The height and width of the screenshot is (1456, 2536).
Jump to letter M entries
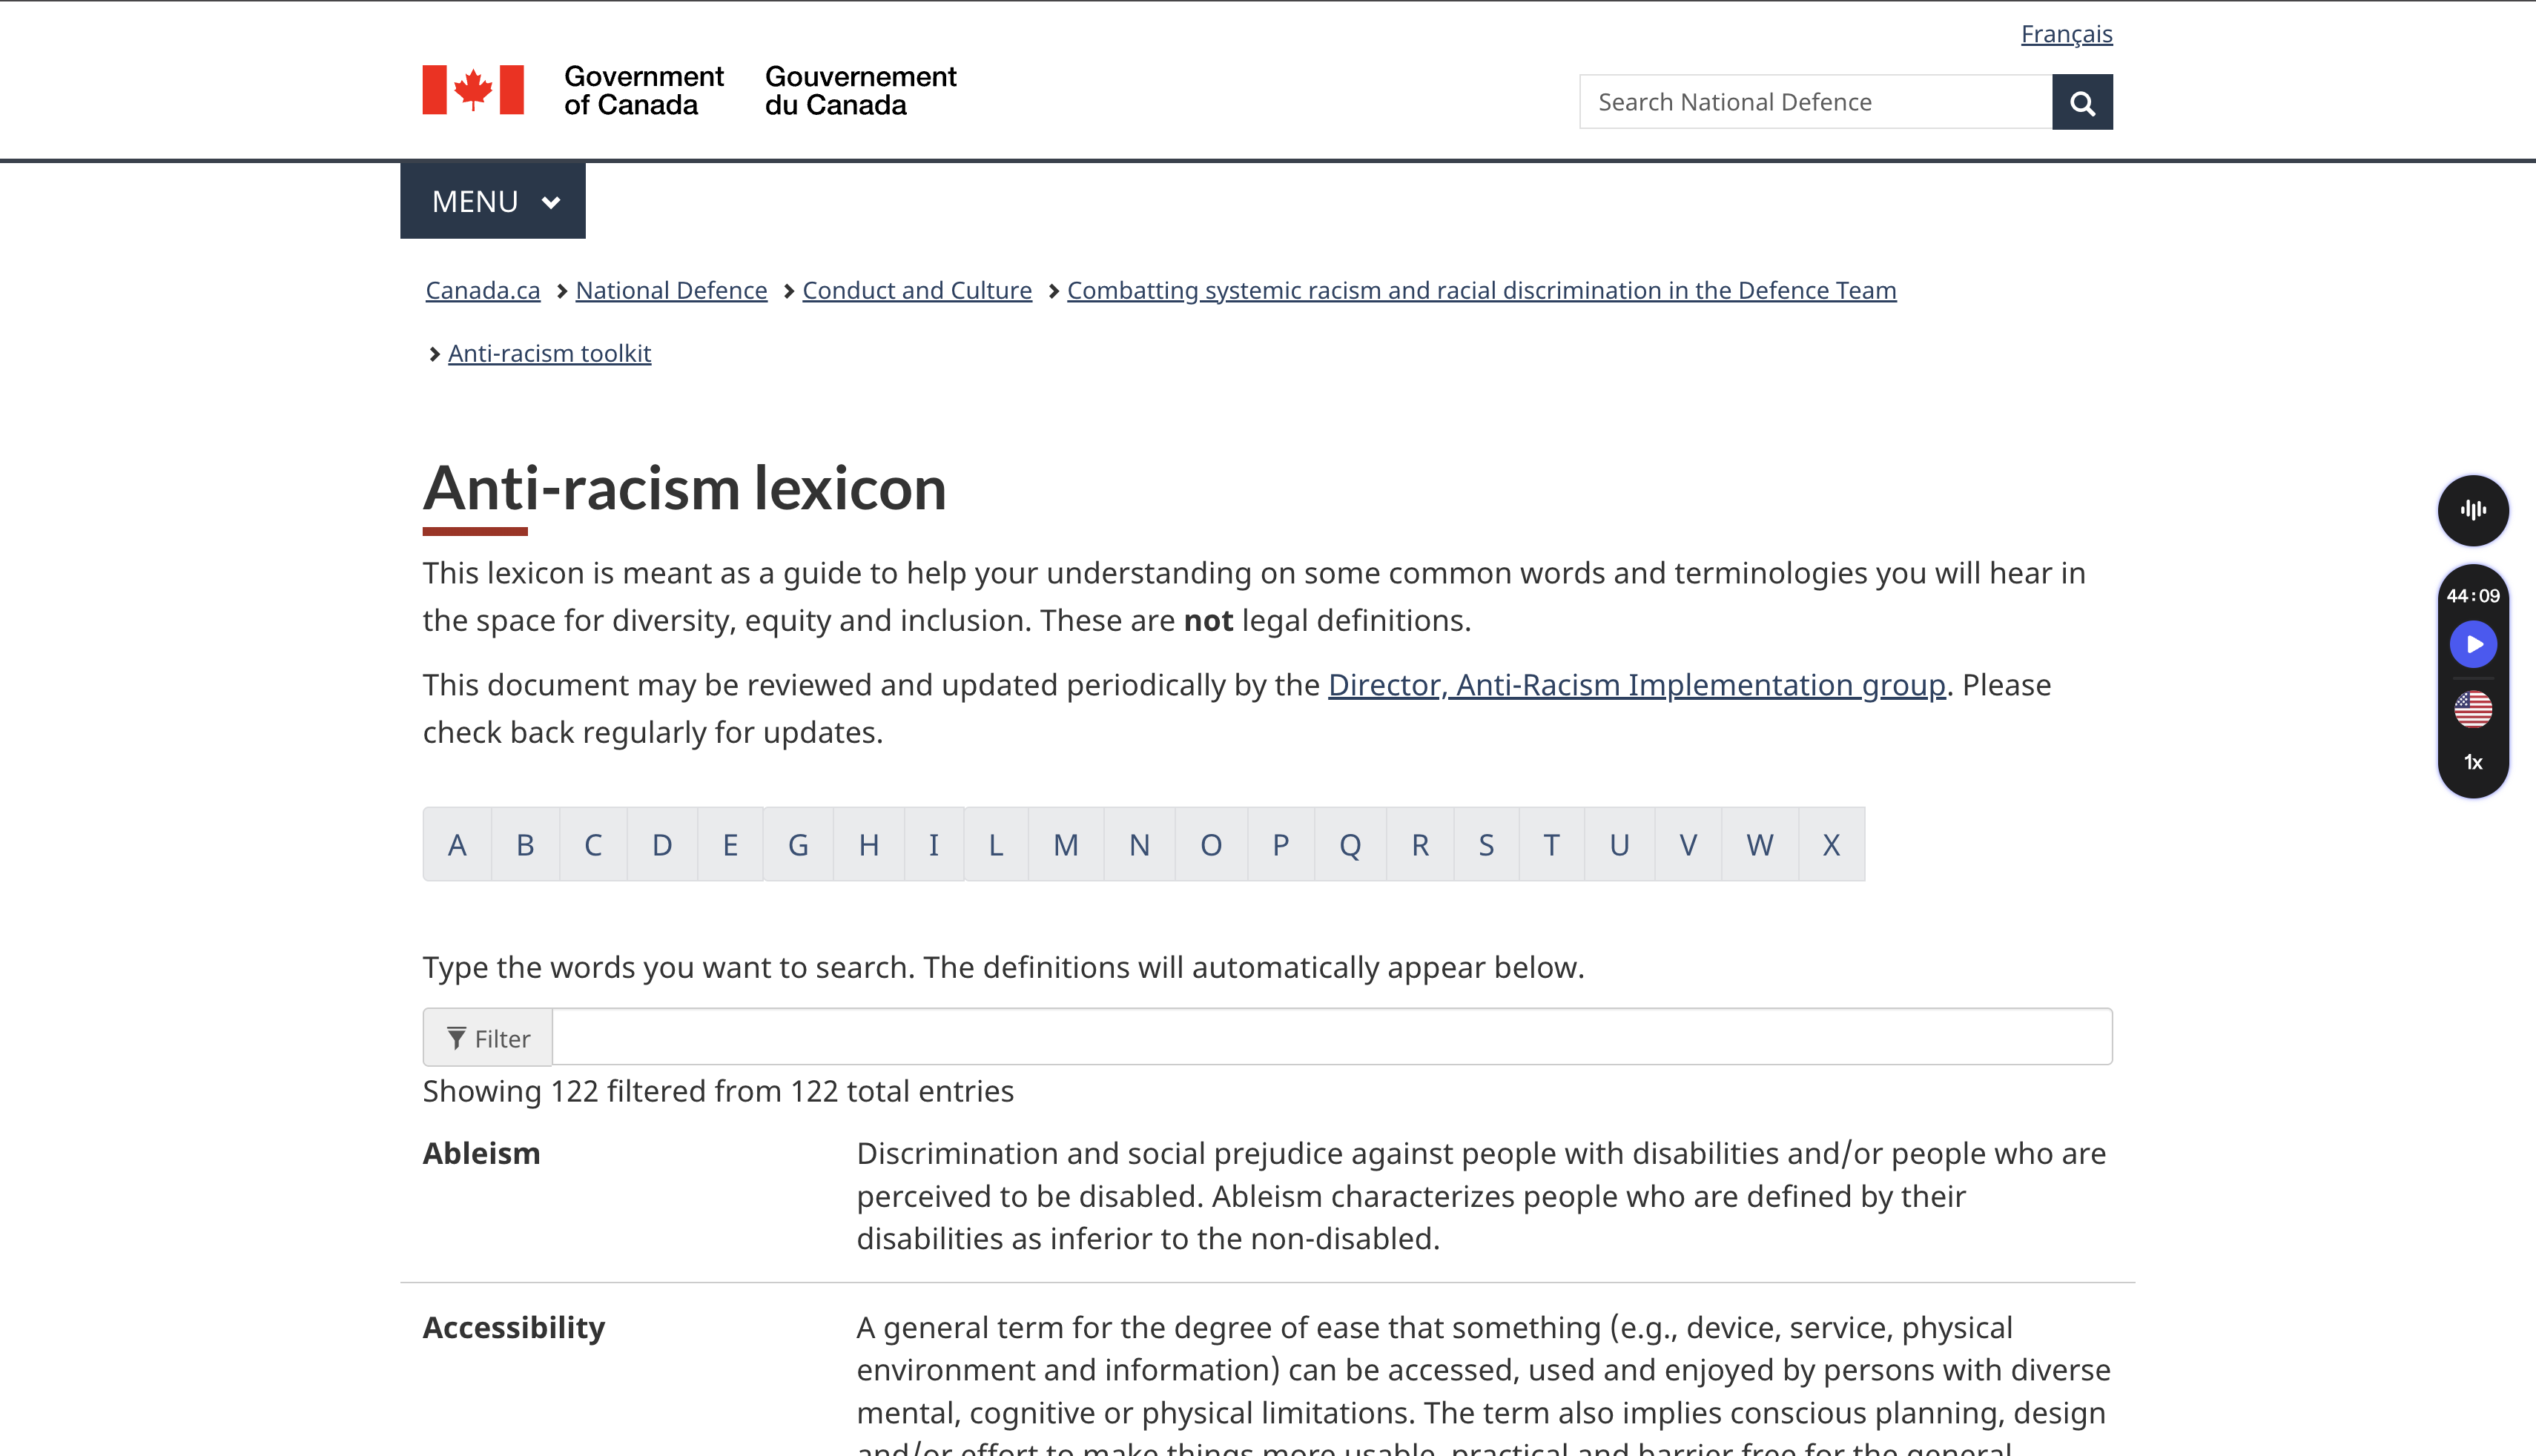click(1065, 845)
